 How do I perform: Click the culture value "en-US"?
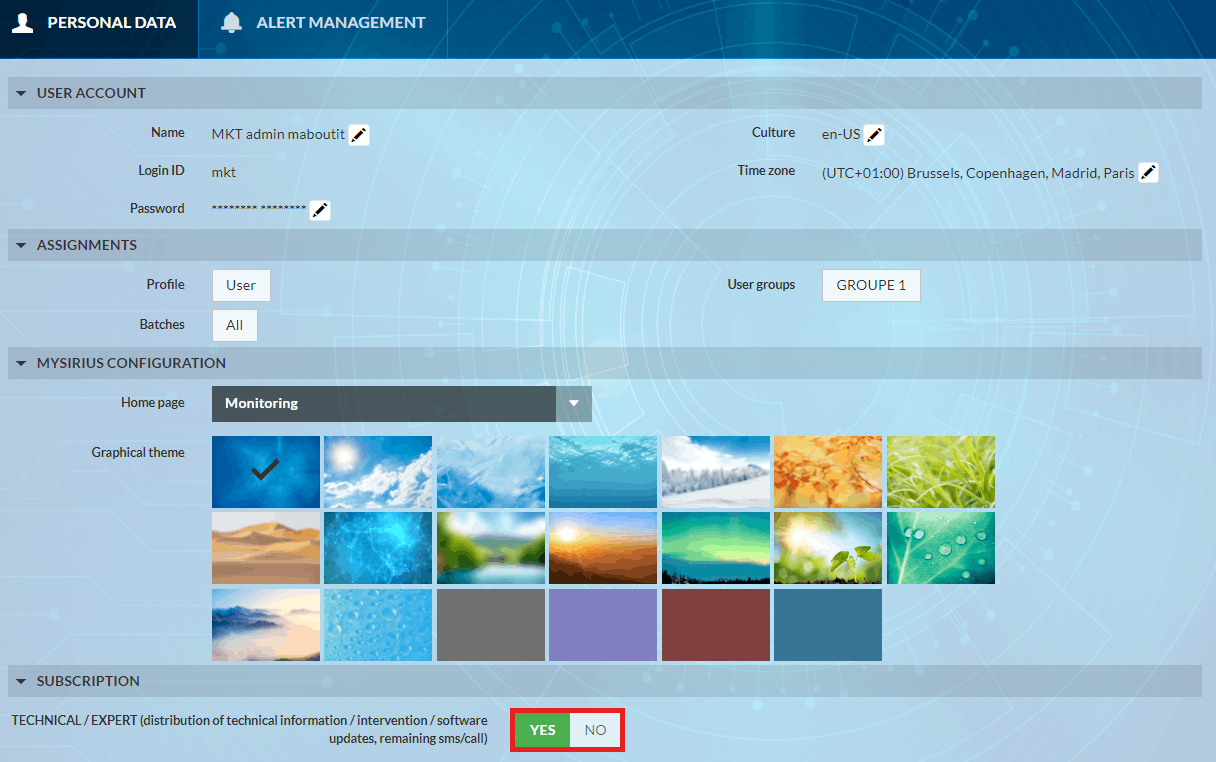click(x=841, y=134)
